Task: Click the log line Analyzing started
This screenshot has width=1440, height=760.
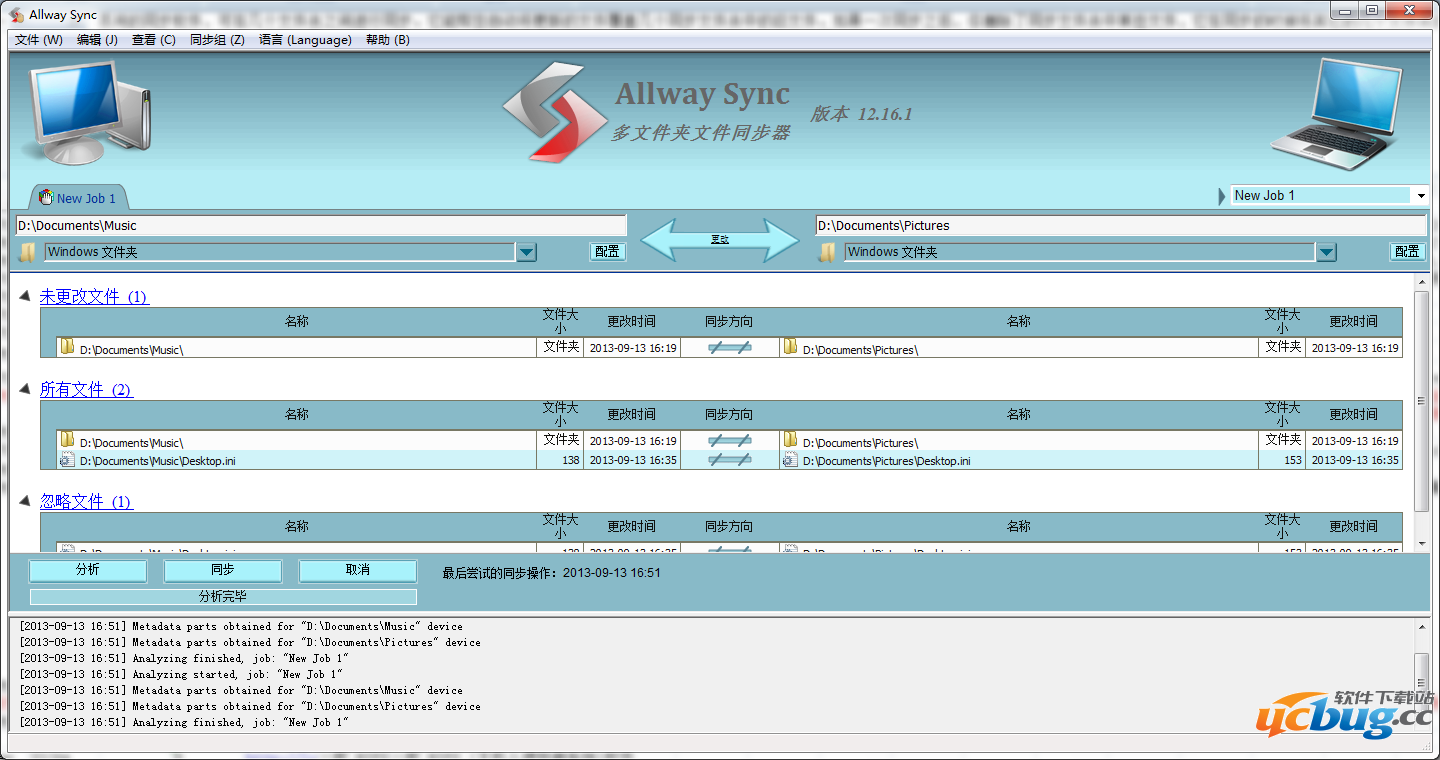Action: tap(181, 674)
